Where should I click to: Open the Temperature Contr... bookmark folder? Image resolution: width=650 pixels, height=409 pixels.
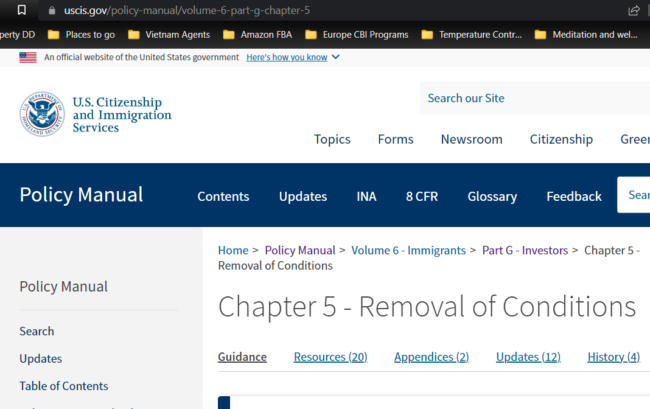tap(472, 35)
